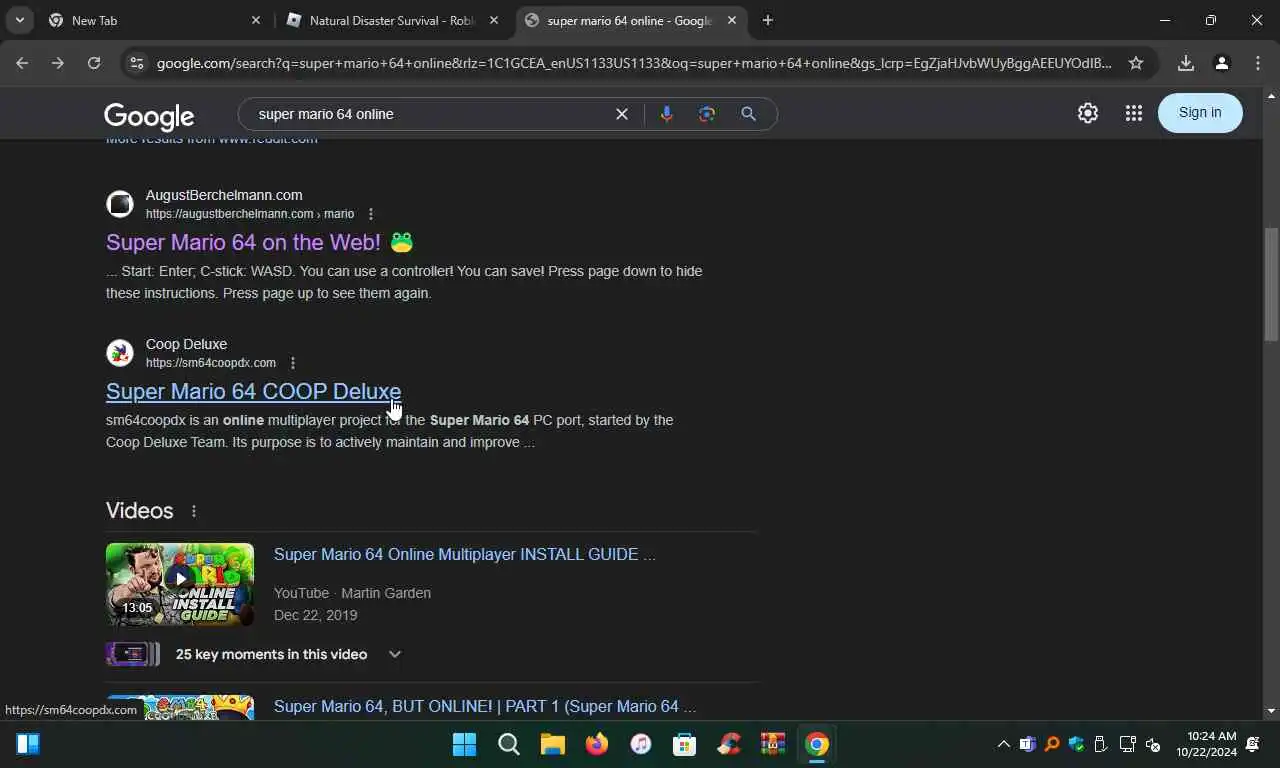
Task: Open options for Coop Deluxe result
Action: coord(293,363)
